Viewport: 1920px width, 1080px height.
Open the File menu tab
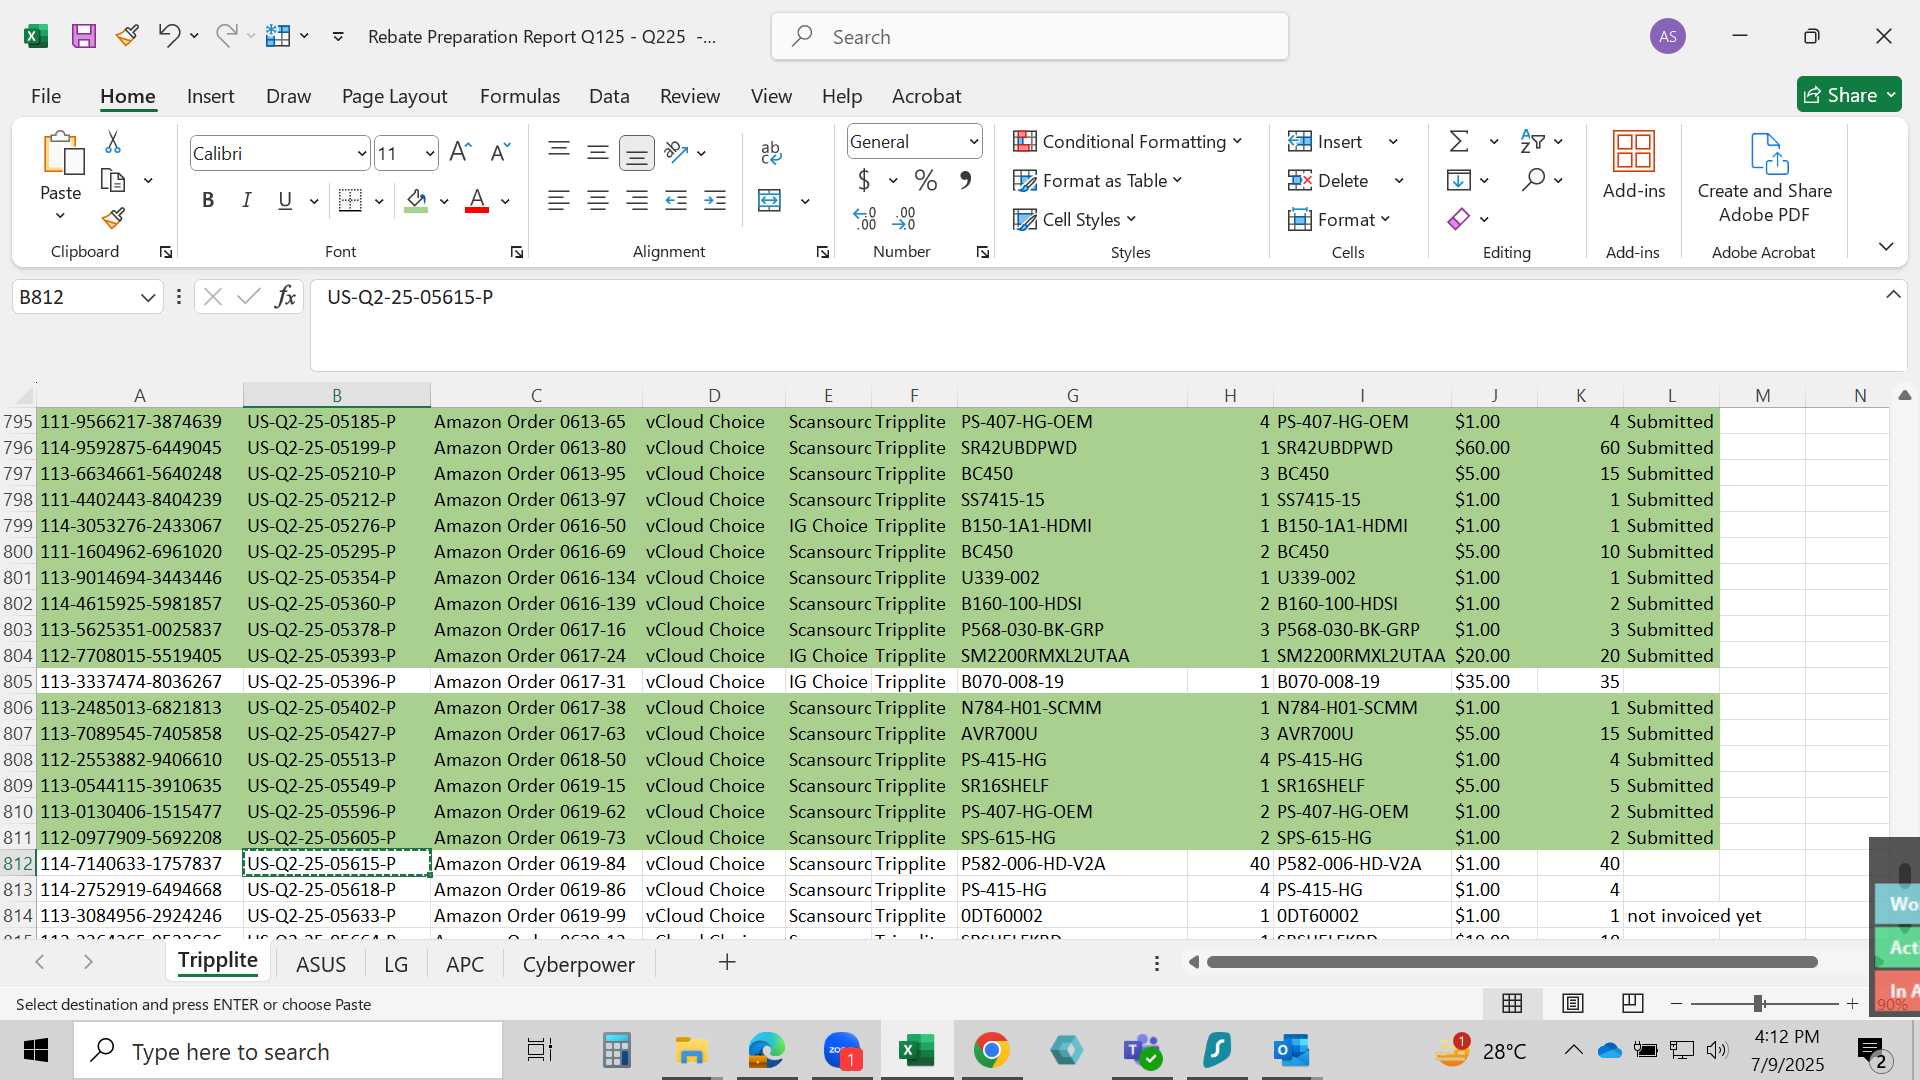(46, 96)
